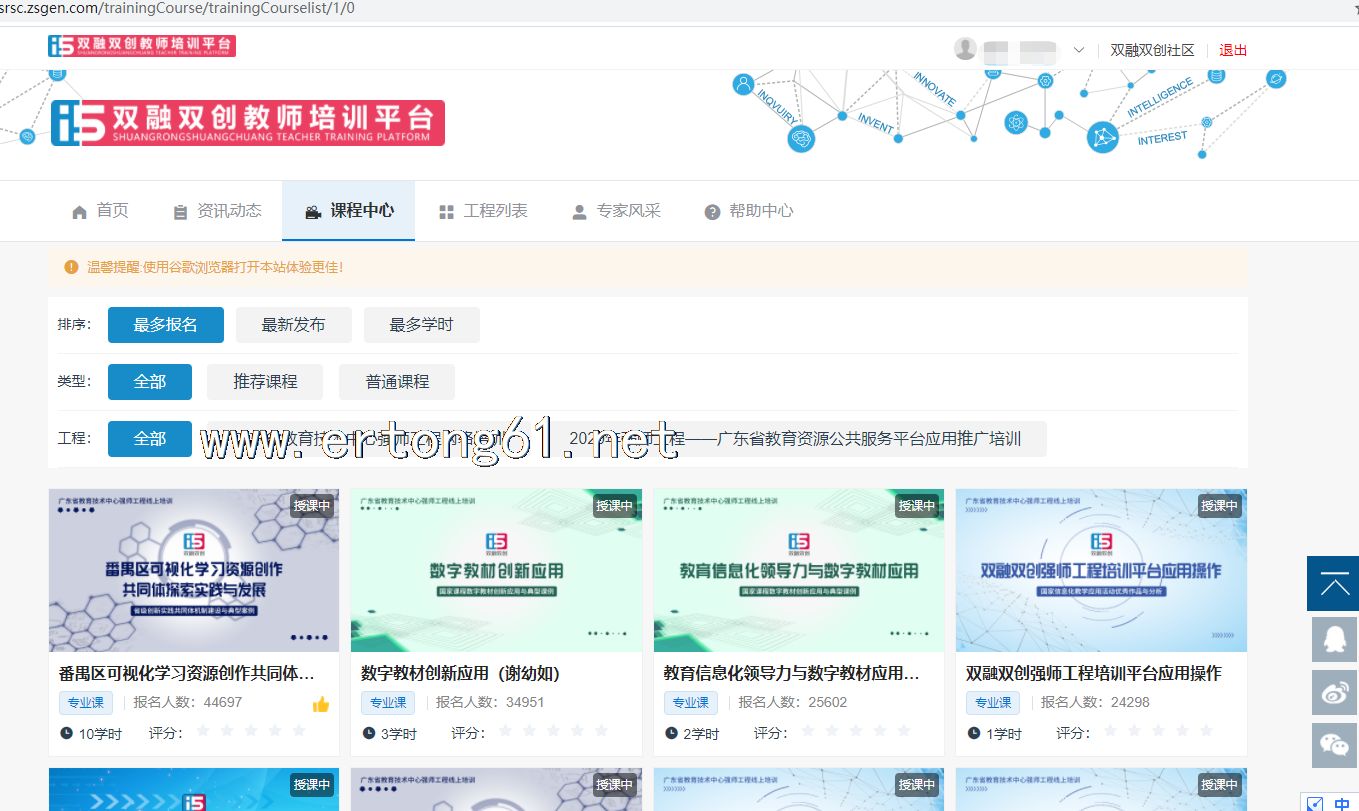Click the small platform logo top-left
The image size is (1359, 811).
(142, 46)
